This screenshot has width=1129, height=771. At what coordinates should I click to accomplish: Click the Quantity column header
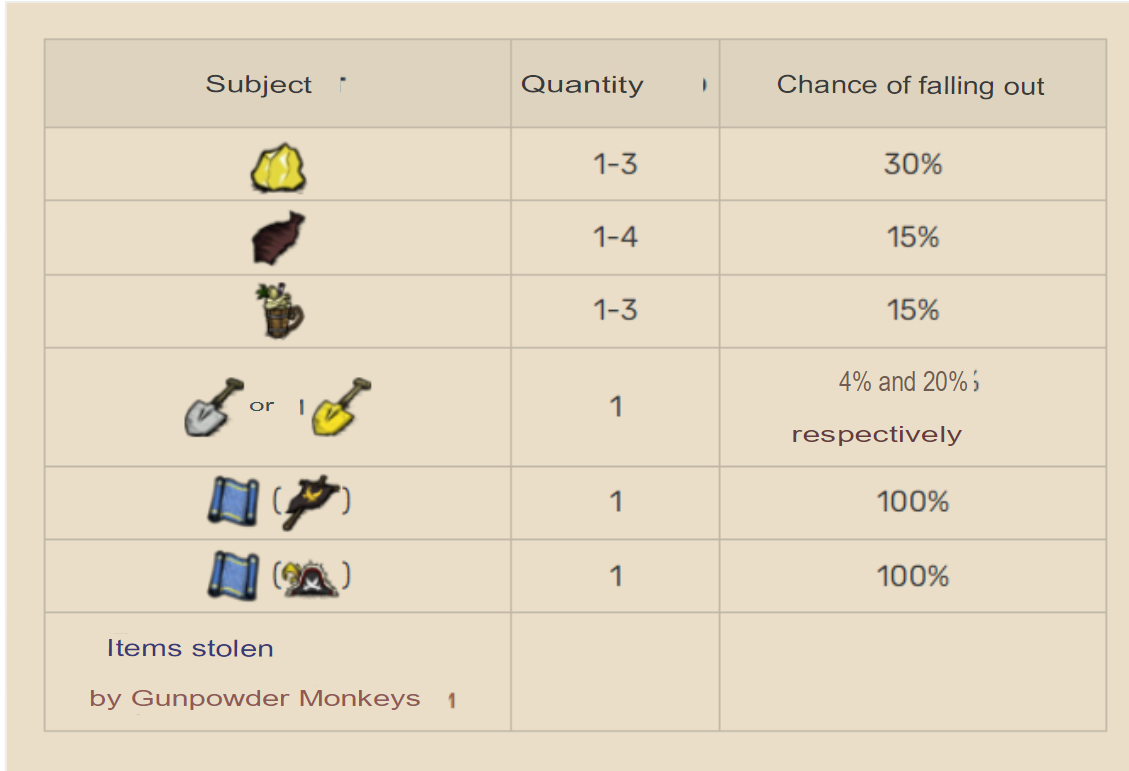click(582, 85)
